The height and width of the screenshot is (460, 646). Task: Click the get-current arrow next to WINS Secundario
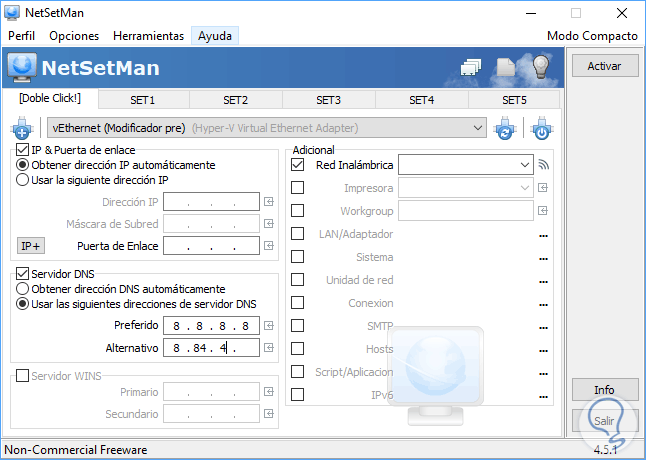pos(269,413)
